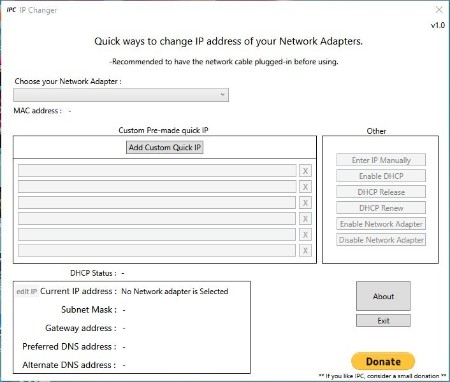This screenshot has width=450, height=382.
Task: Remove the fourth custom quick IP entry
Action: point(305,219)
